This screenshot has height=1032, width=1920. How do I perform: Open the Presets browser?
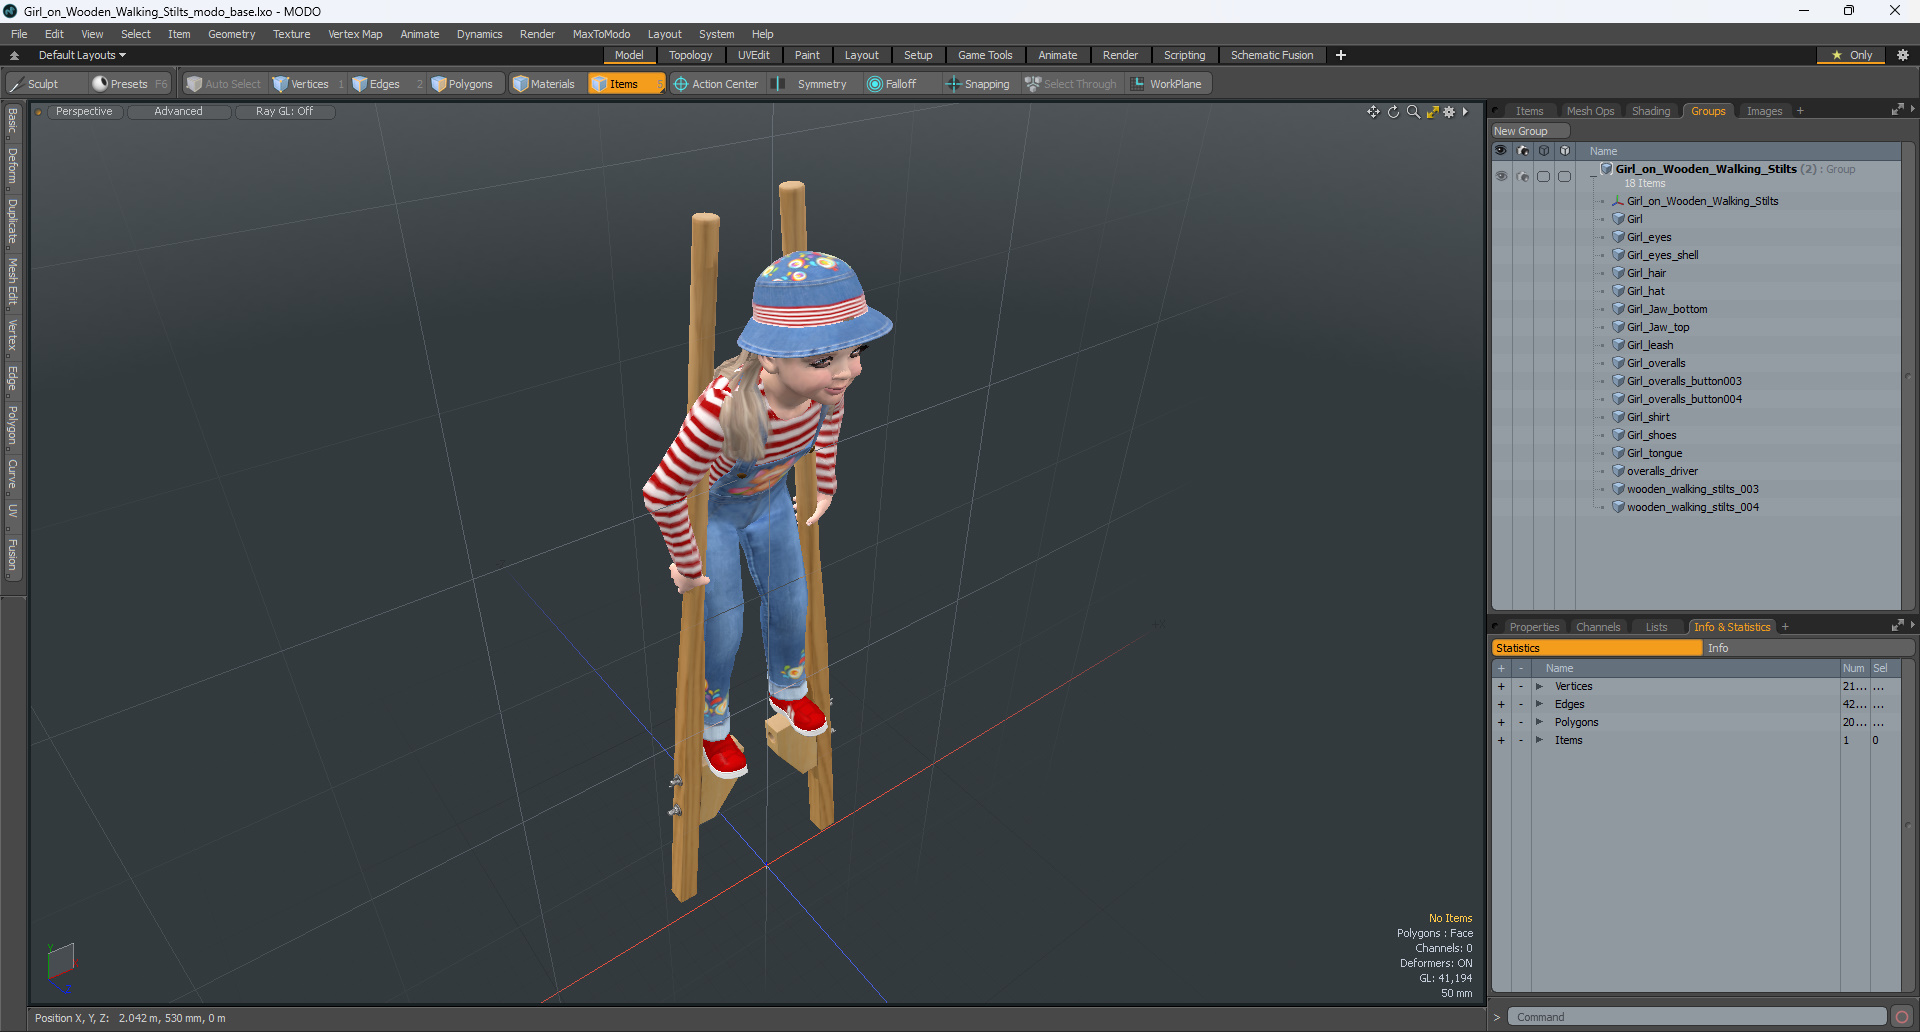pos(129,84)
